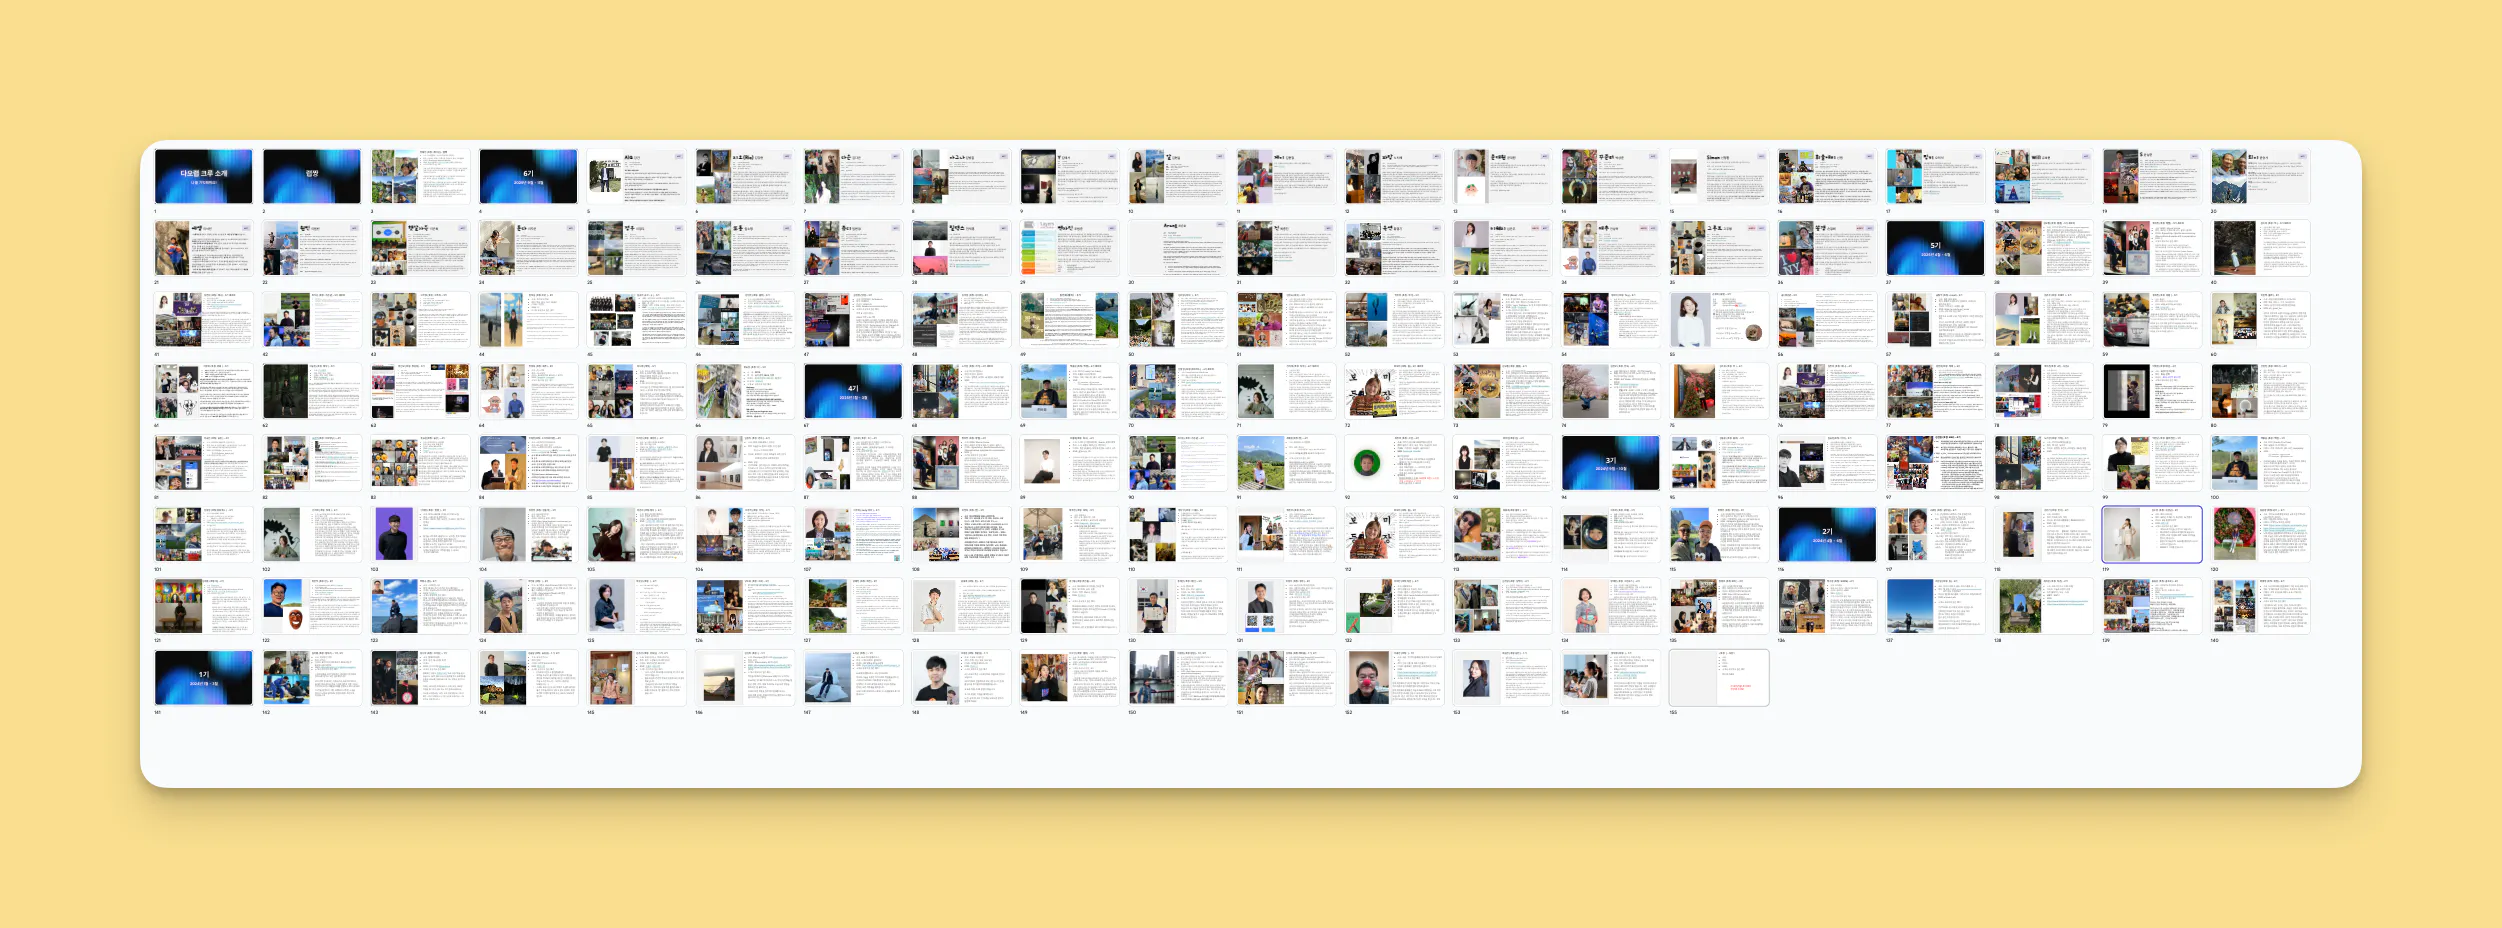The image size is (2502, 928).
Task: Select slide 81 thumbnail
Action: tap(203, 463)
